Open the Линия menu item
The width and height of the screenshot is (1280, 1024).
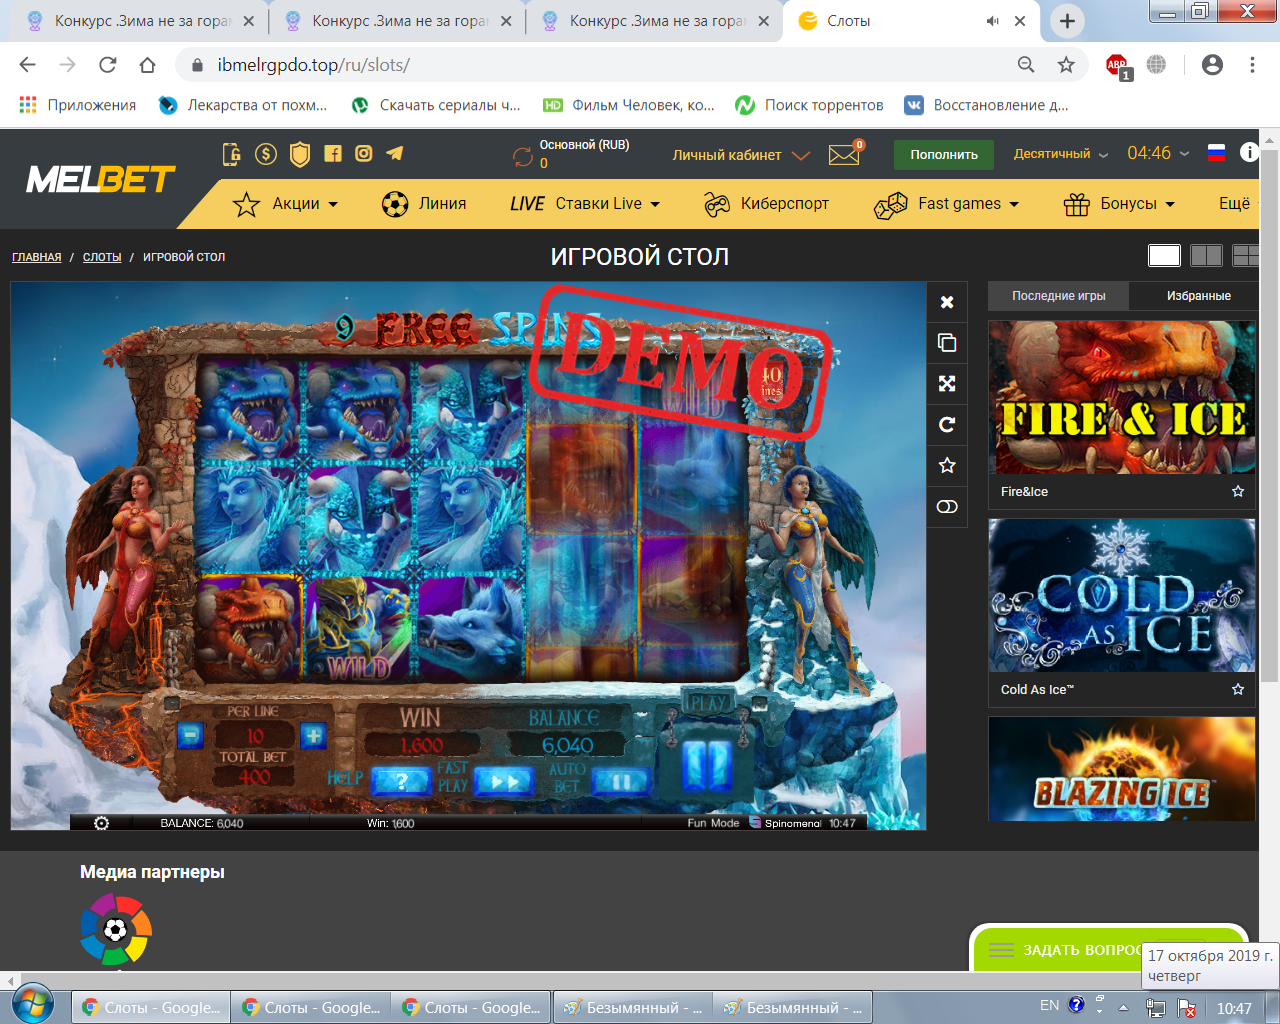pos(424,204)
